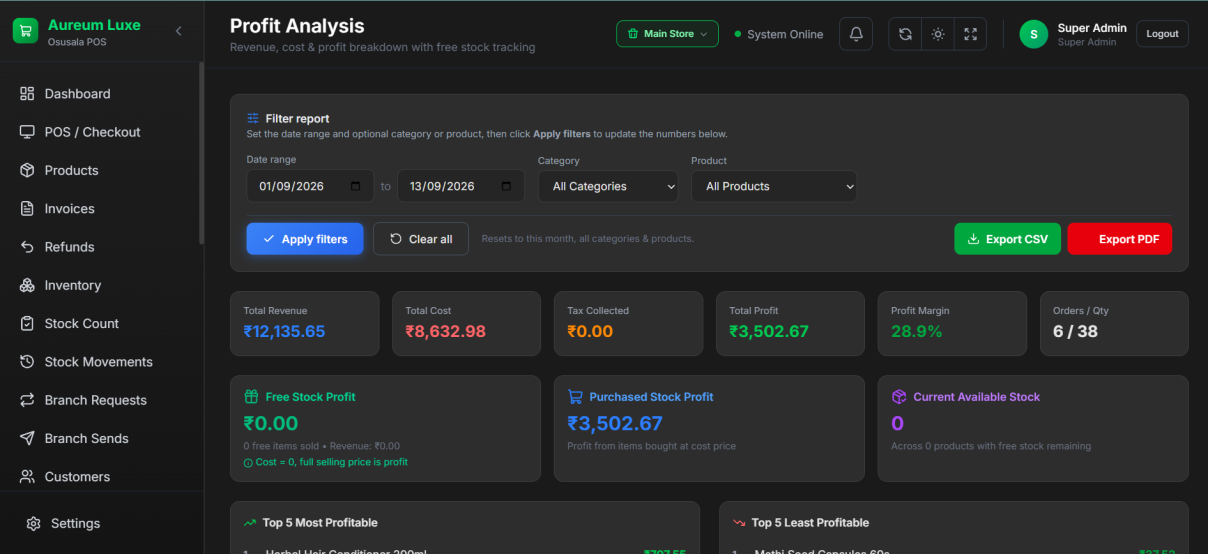Open calendar picker for start date 01/09/2026

[356, 186]
